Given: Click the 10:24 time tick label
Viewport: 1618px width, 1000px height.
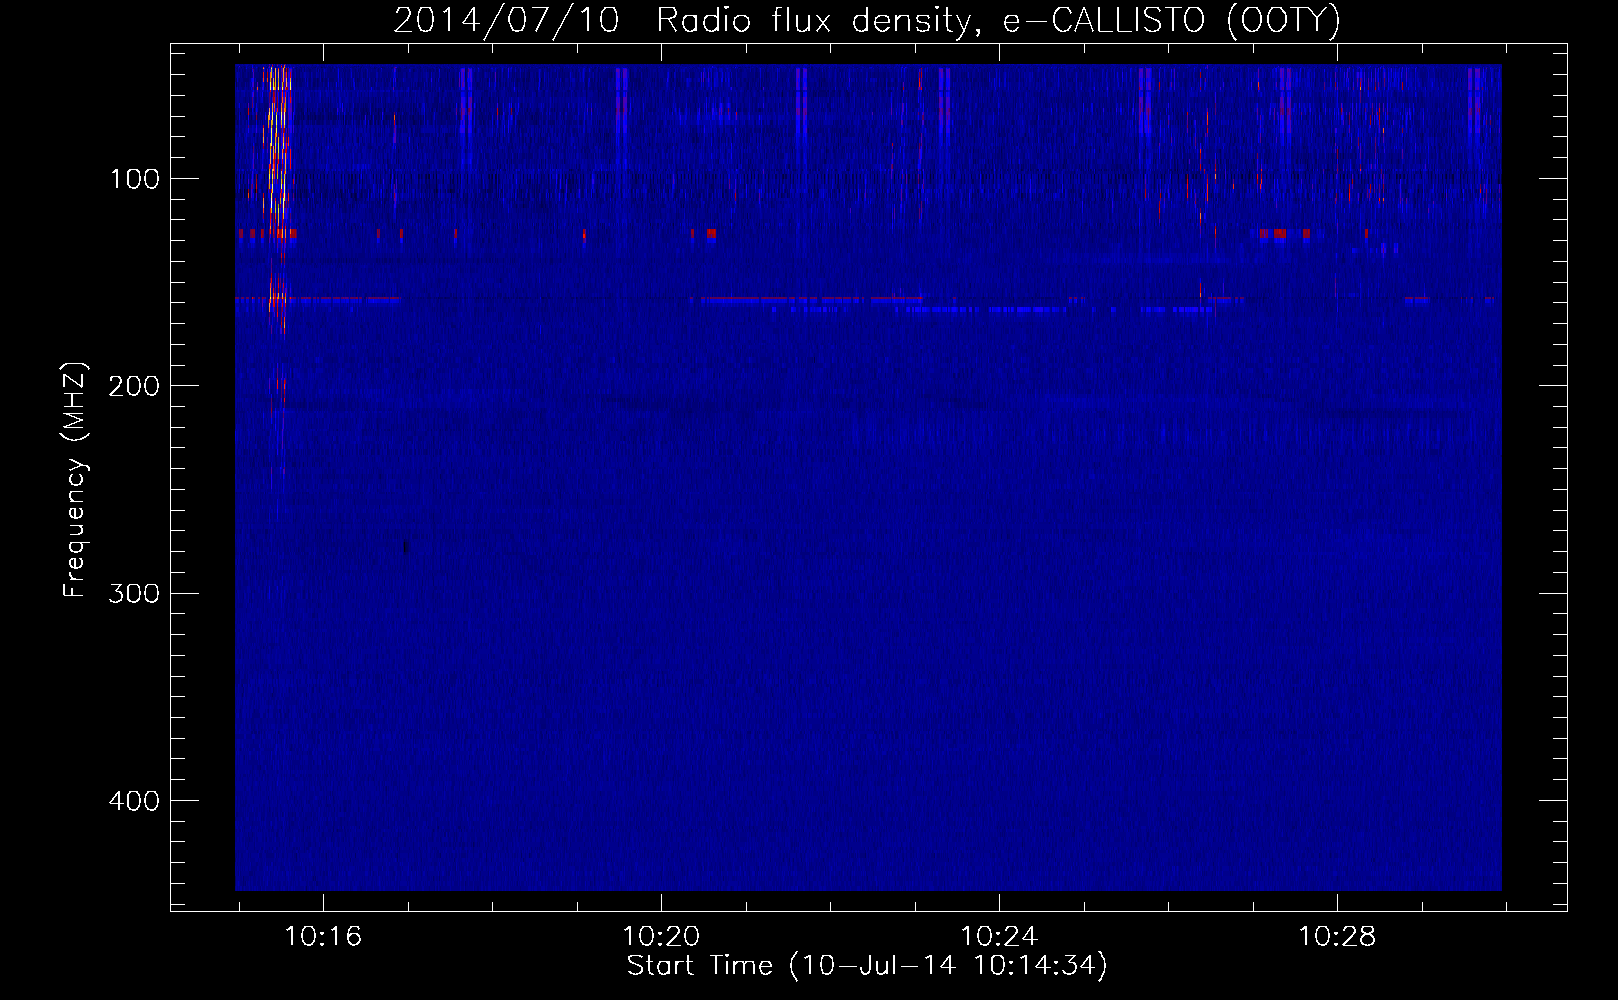Looking at the screenshot, I should tap(999, 937).
